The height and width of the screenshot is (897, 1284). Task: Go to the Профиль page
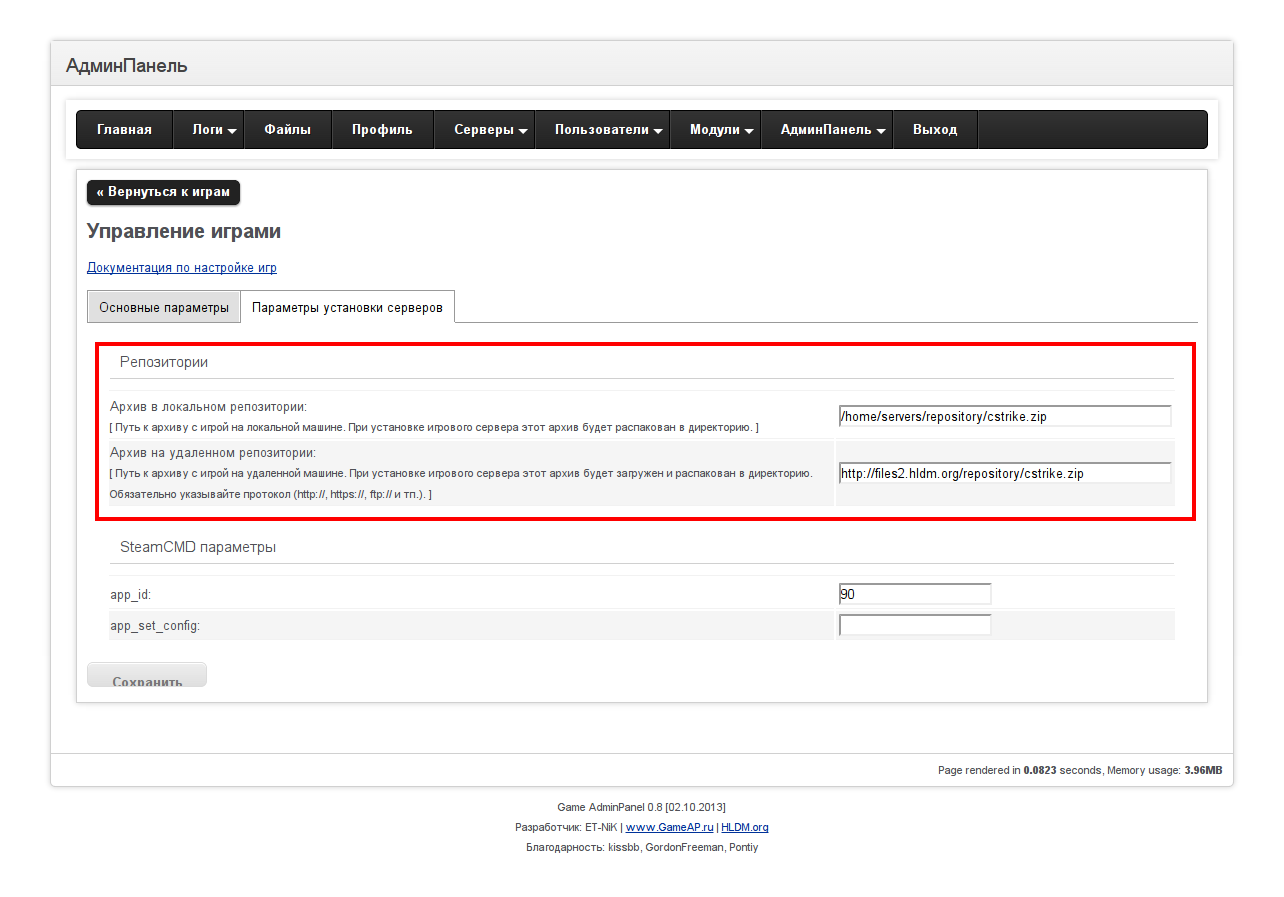click(x=382, y=130)
